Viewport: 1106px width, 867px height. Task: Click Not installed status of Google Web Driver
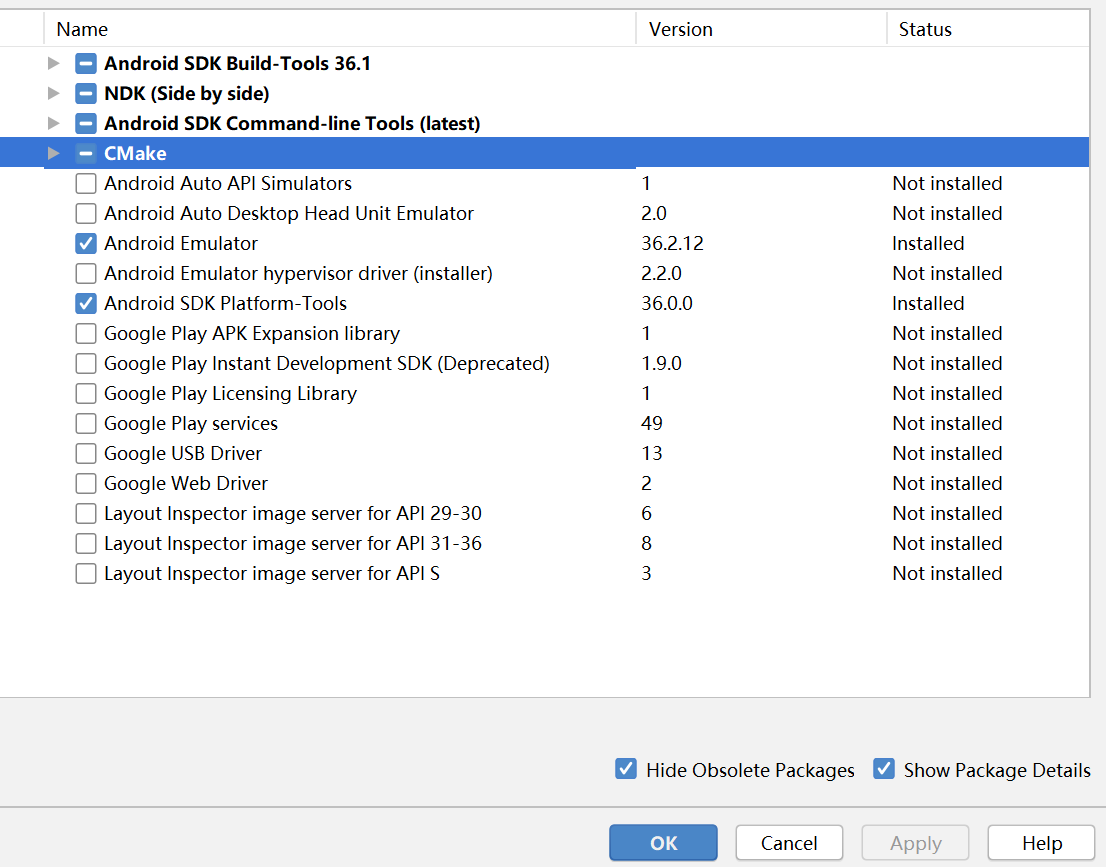coord(947,483)
